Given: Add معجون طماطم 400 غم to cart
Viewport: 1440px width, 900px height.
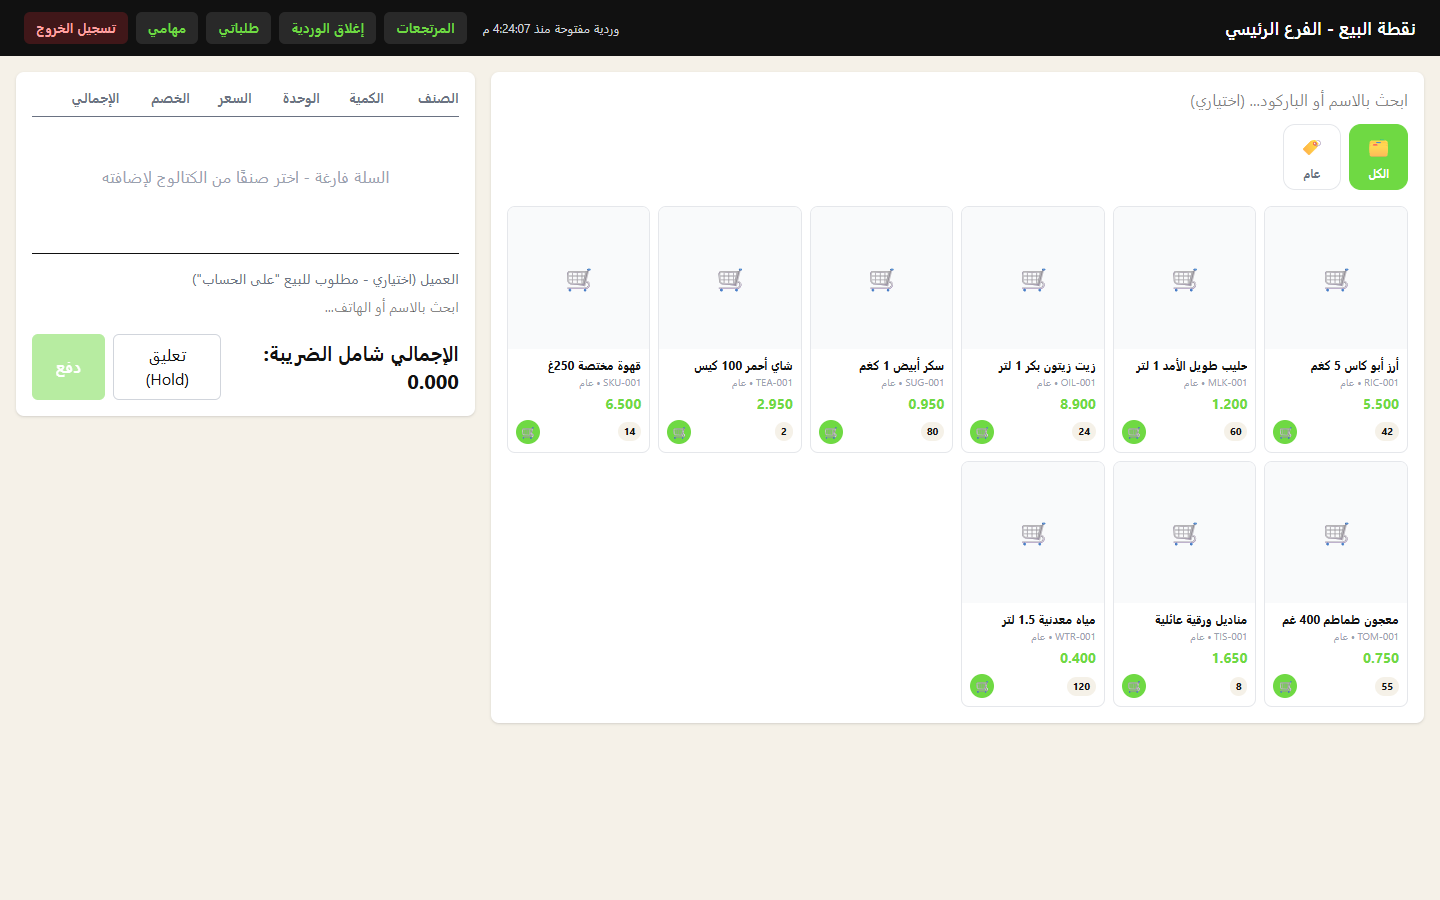Looking at the screenshot, I should pos(1285,686).
